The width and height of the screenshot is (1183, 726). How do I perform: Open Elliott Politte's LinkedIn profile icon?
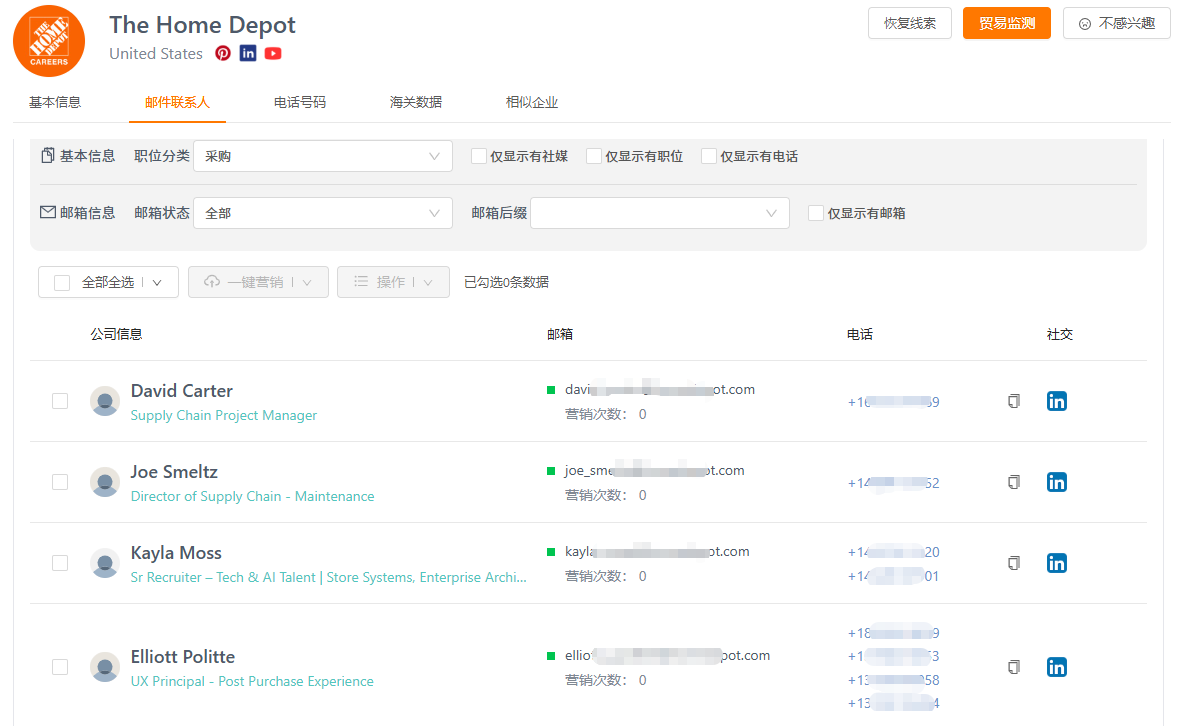tap(1056, 667)
